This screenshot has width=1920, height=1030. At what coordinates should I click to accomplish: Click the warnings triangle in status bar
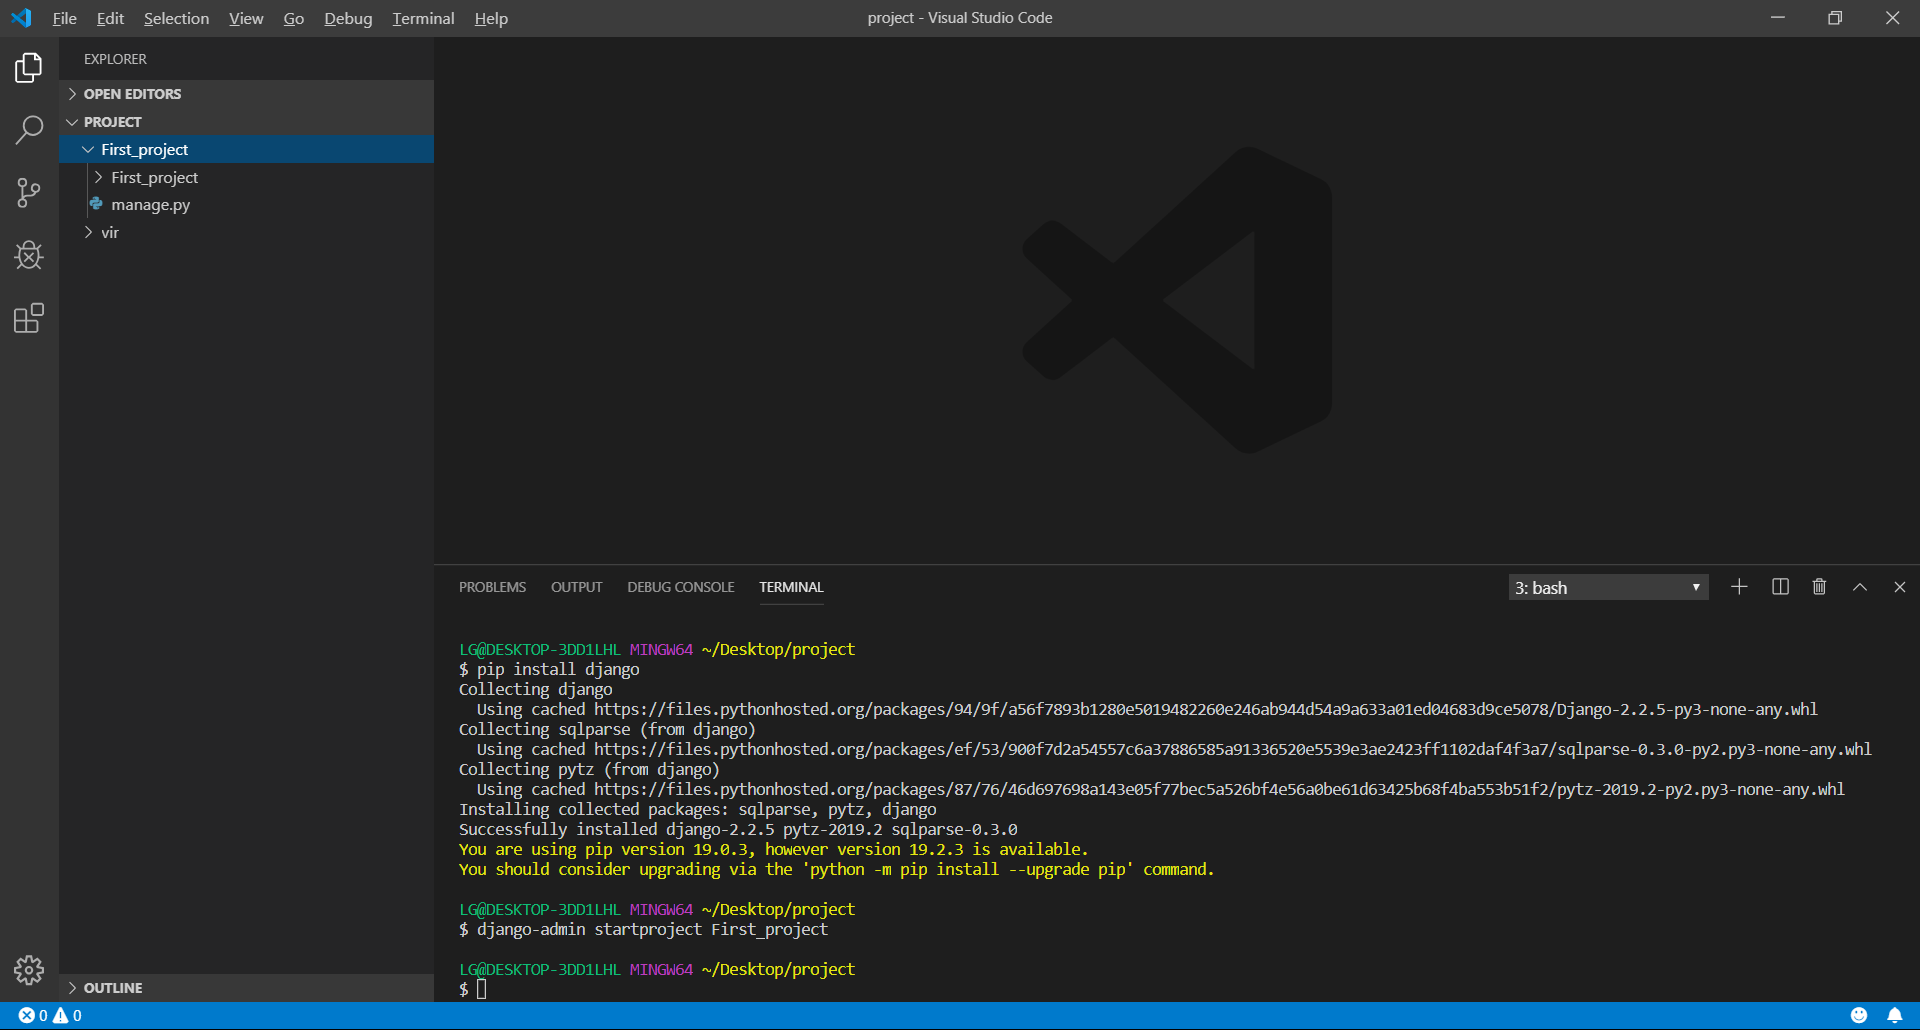61,1015
